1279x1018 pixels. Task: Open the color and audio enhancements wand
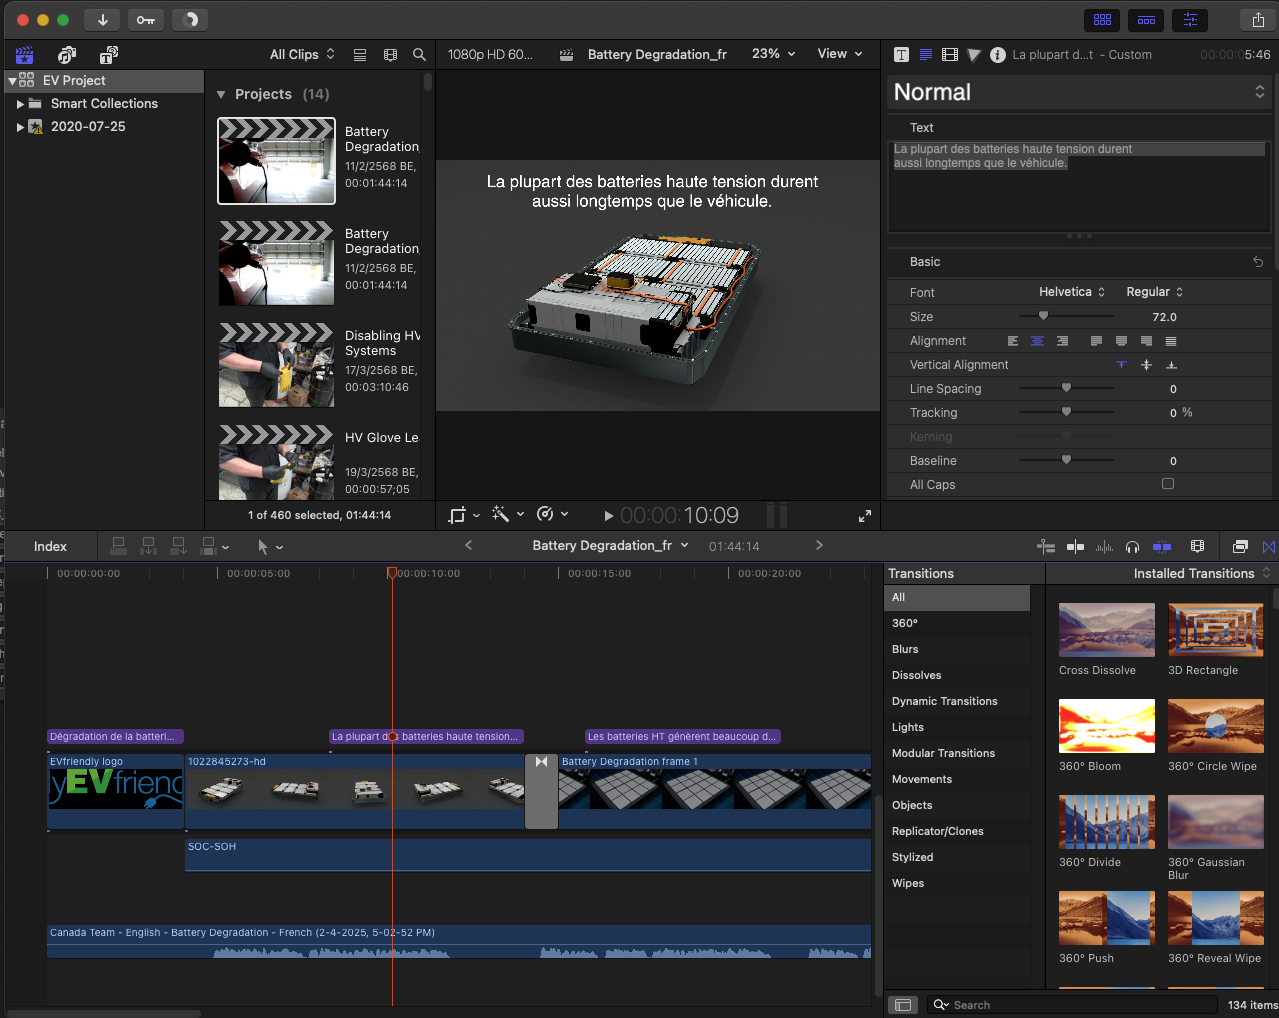[x=507, y=515]
